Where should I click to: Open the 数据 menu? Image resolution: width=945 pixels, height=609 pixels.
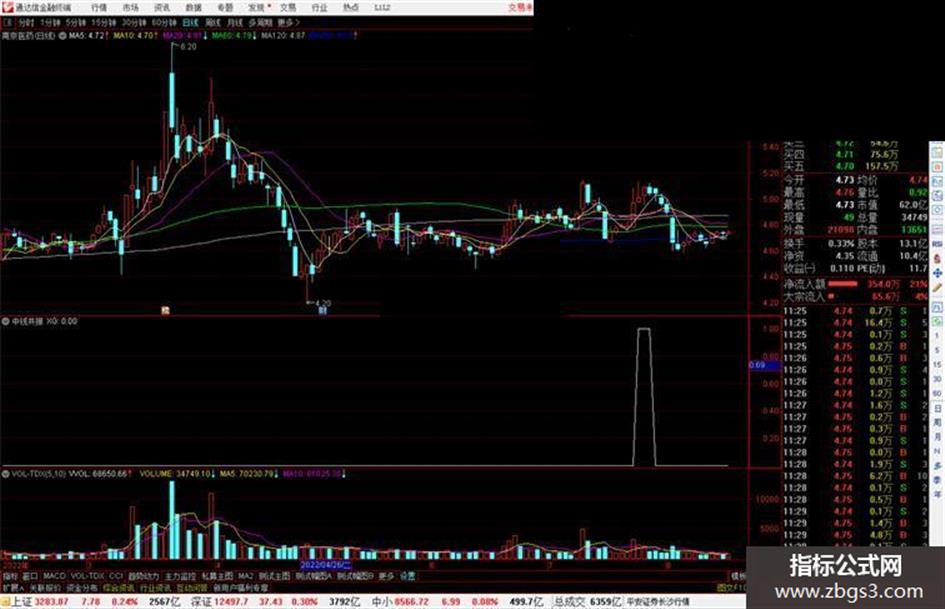(193, 7)
